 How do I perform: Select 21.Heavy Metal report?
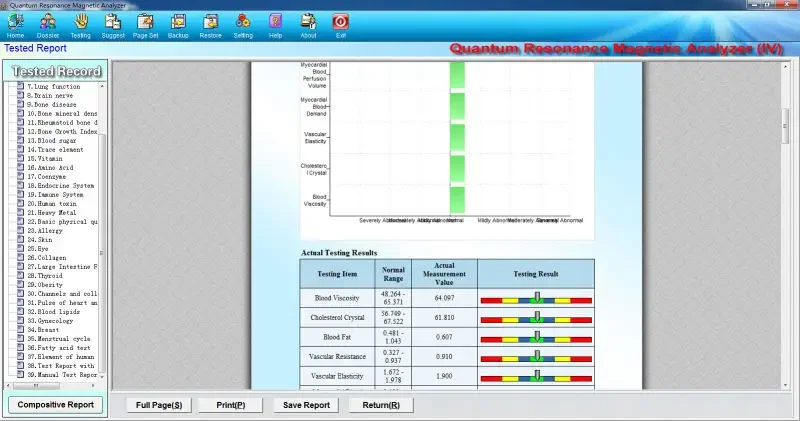(52, 212)
